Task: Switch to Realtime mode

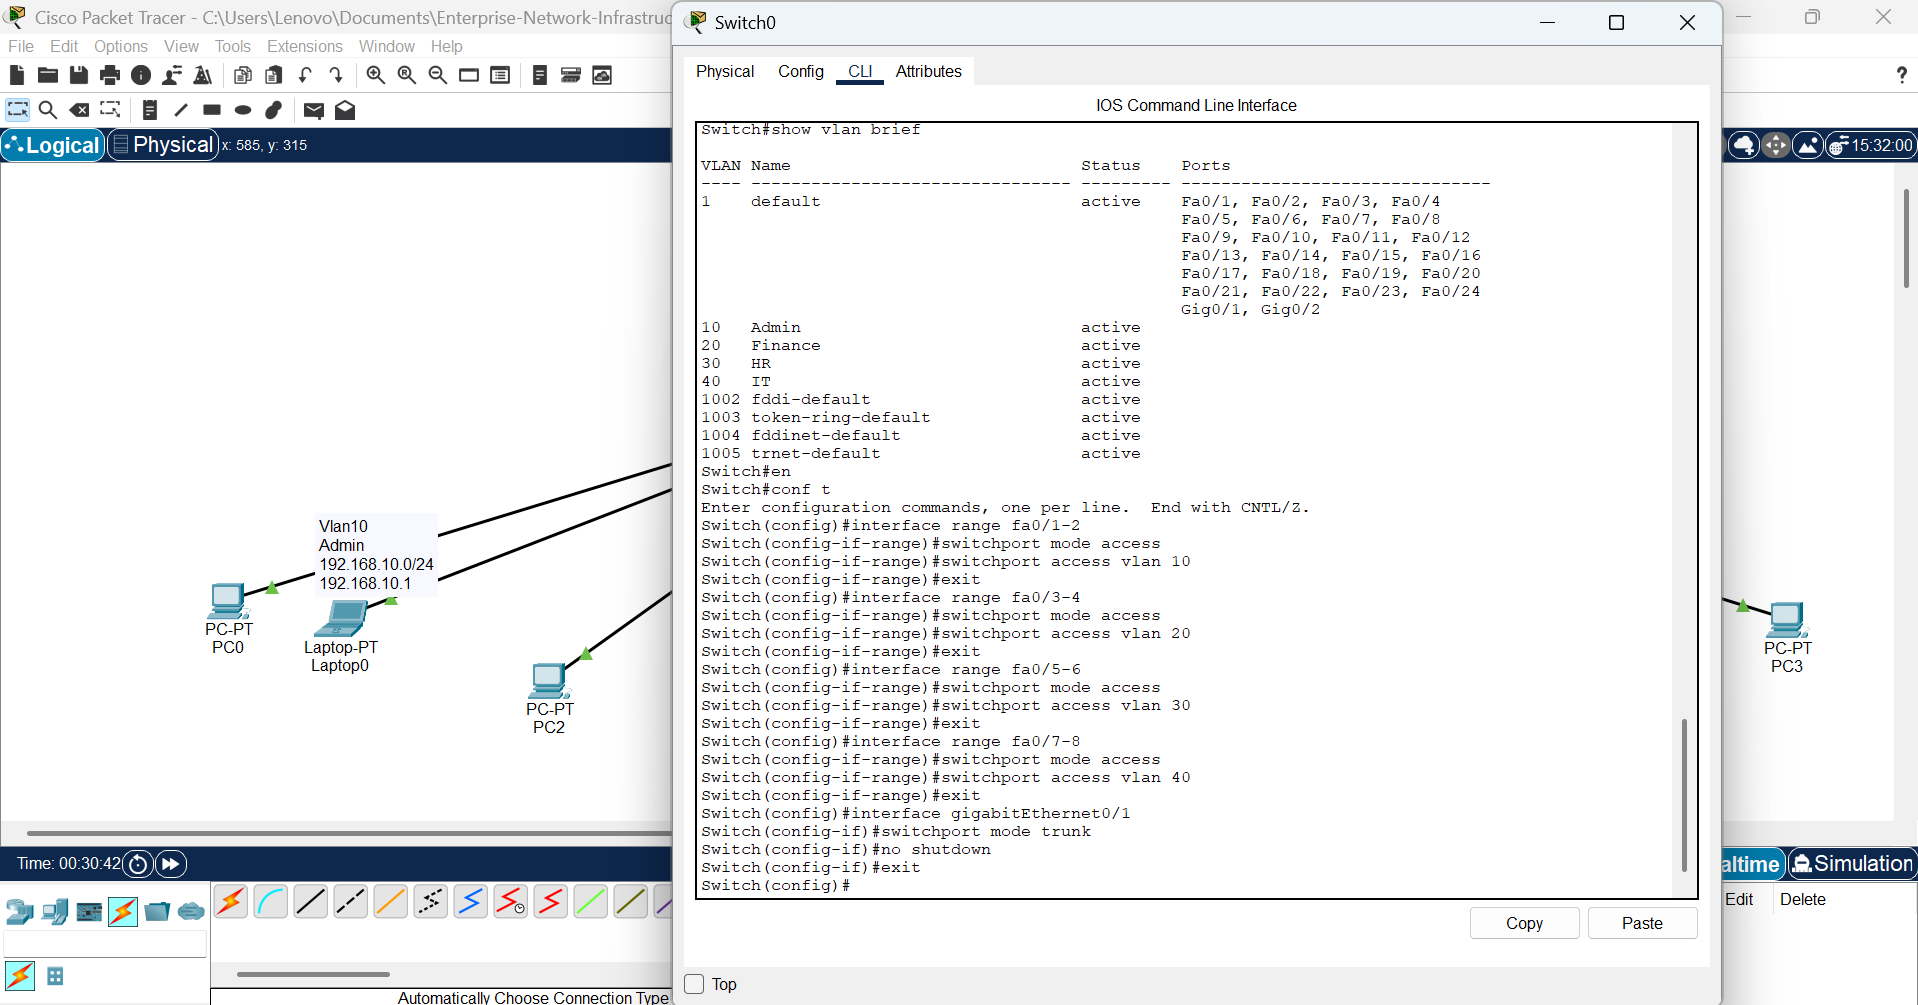Action: (x=1752, y=864)
